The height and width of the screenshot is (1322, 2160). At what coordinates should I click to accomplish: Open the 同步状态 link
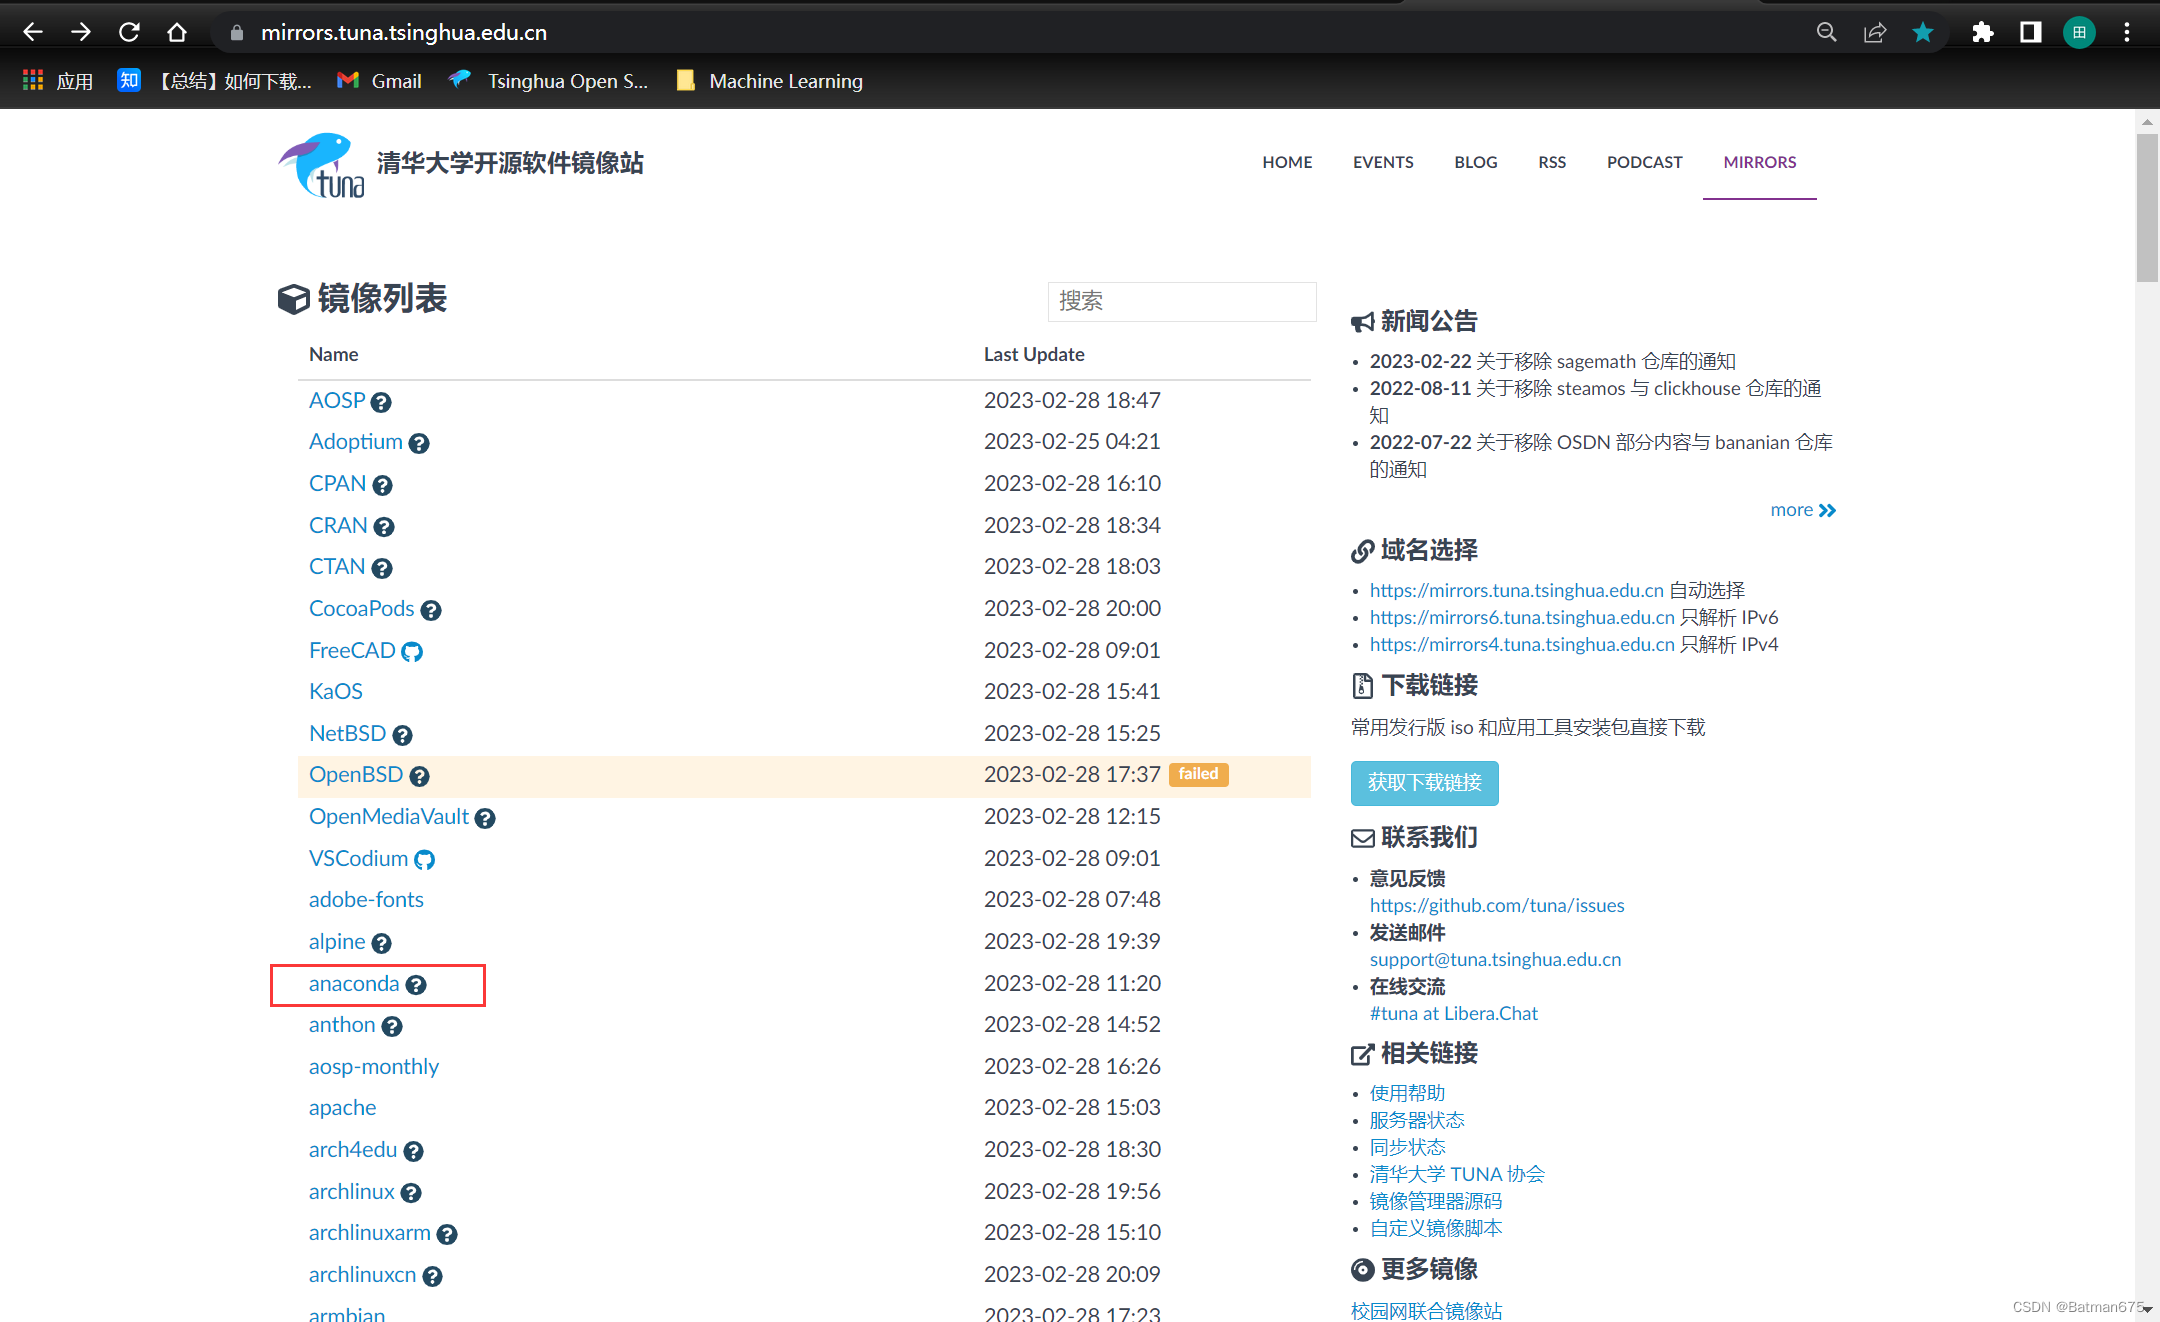pos(1408,1147)
